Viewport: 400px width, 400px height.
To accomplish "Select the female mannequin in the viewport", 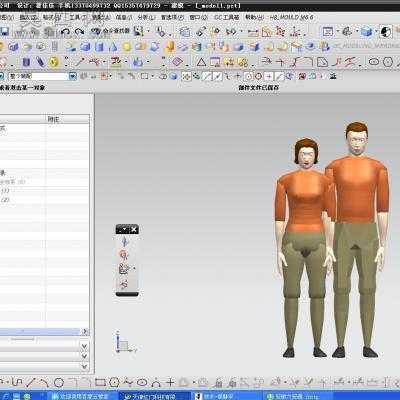I will point(305,247).
